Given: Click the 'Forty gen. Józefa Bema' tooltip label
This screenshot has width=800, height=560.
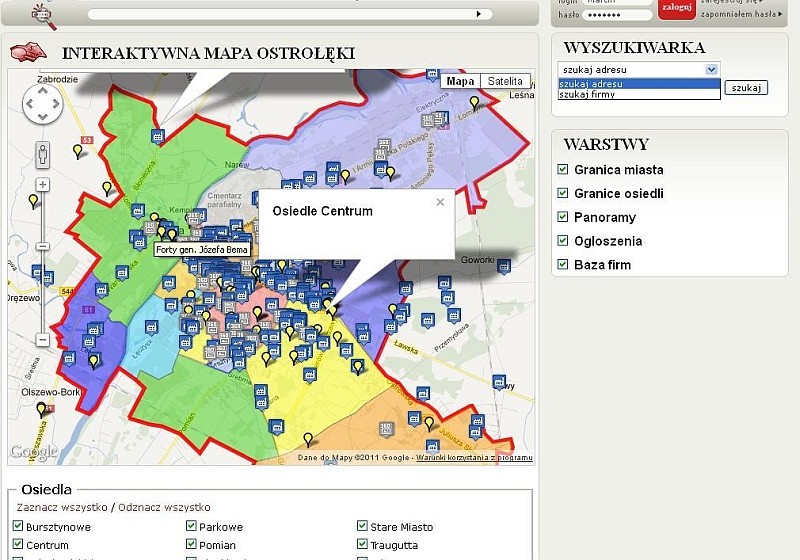Looking at the screenshot, I should click(202, 249).
